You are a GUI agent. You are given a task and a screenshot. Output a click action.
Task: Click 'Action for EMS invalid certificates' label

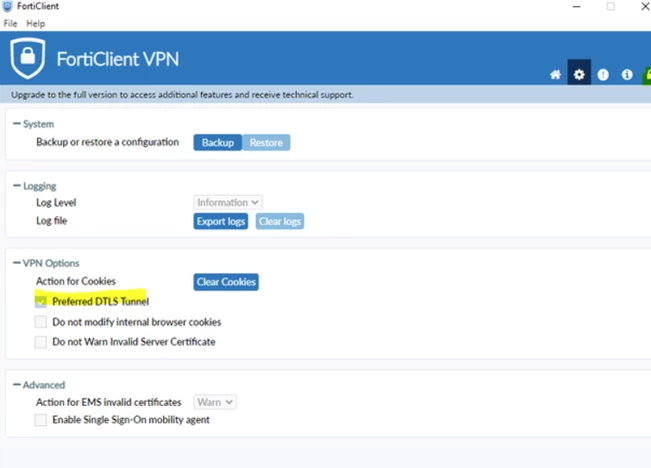click(x=109, y=402)
